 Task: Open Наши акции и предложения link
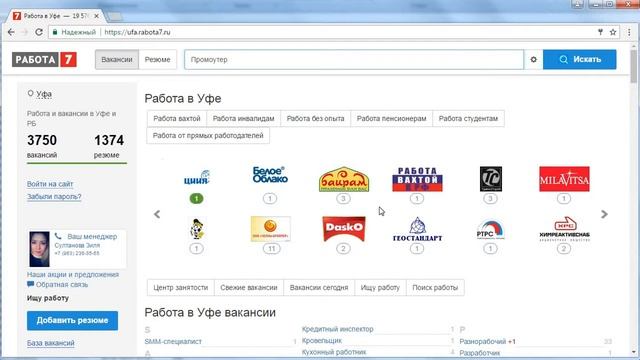coord(73,275)
